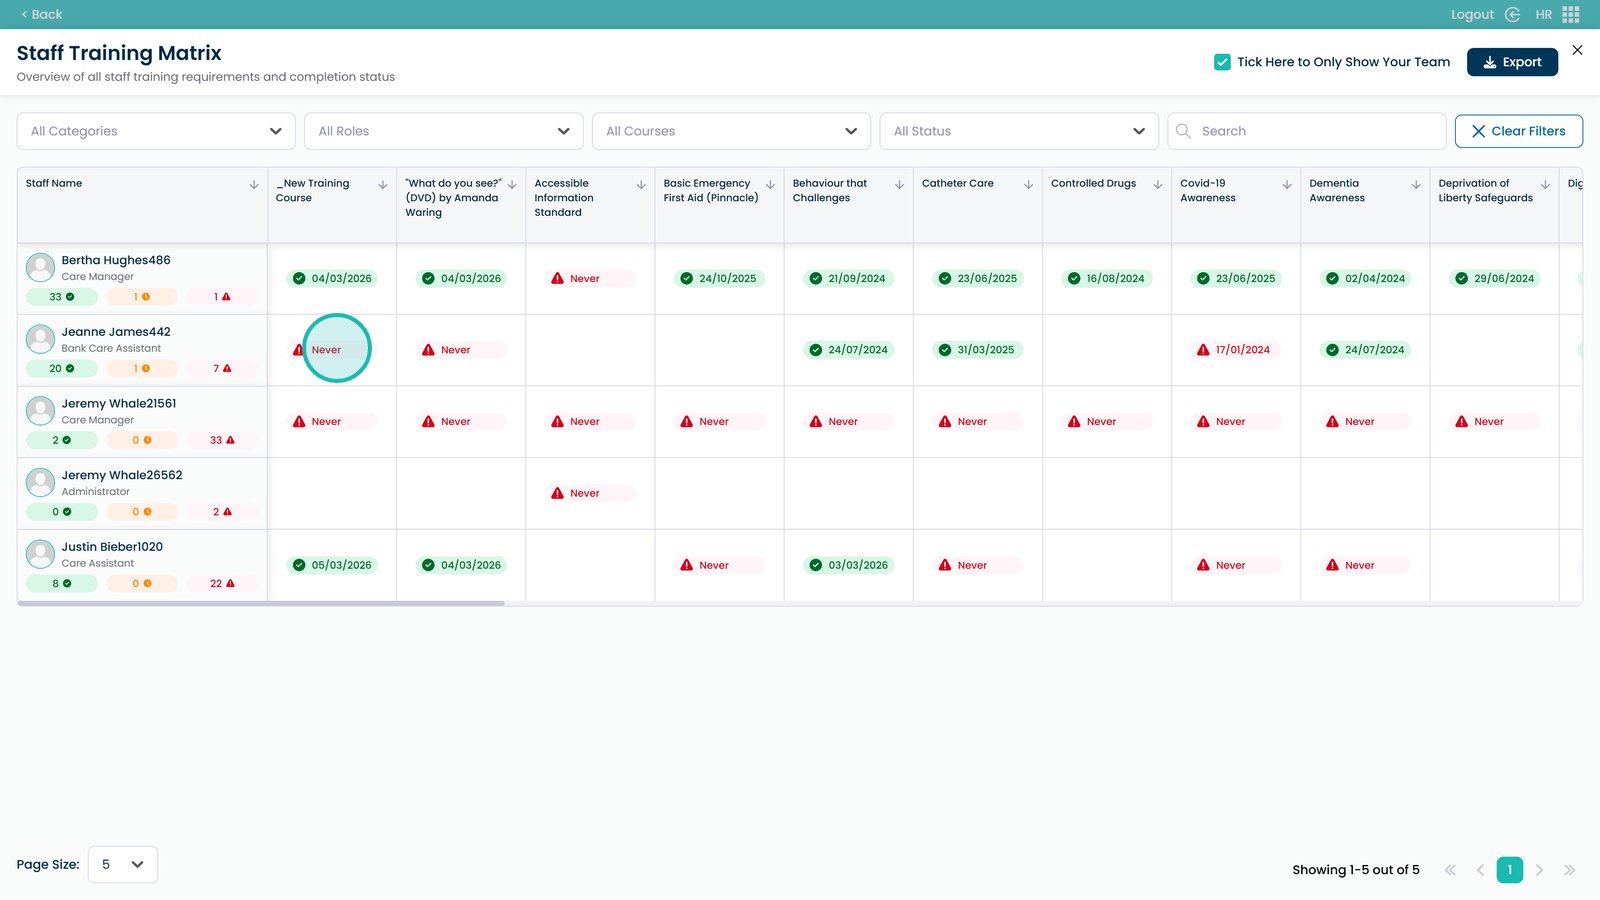1600x900 pixels.
Task: Sort the Catheter Care column
Action: click(x=1028, y=185)
